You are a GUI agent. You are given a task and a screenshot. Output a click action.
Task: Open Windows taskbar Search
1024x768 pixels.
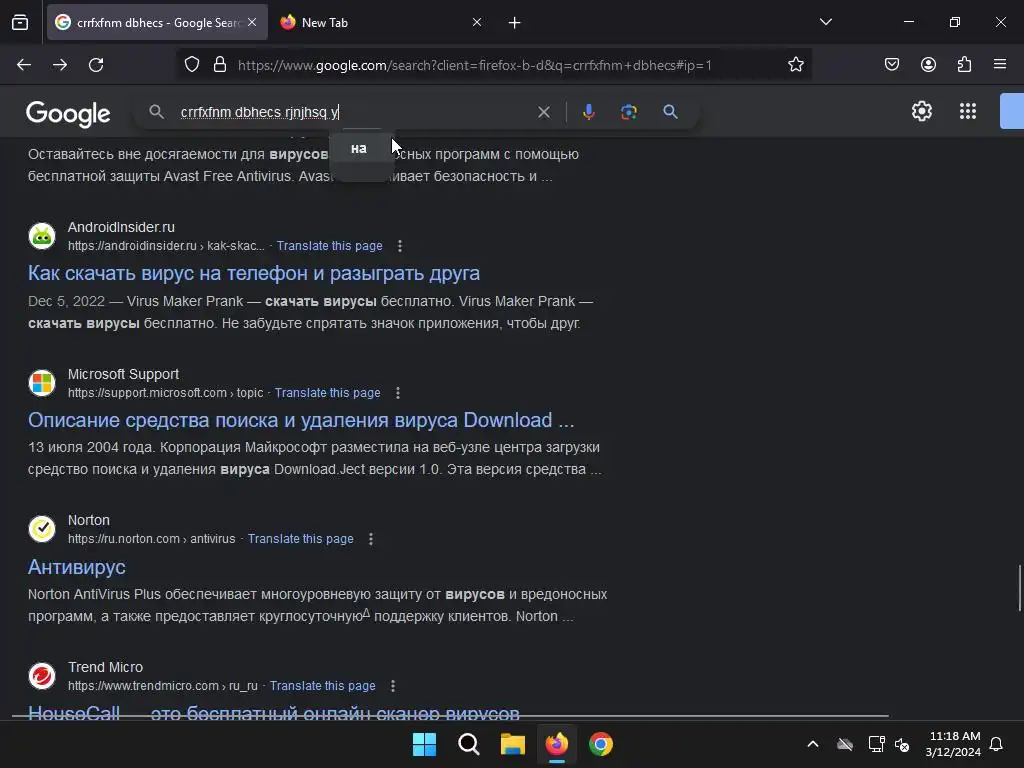(469, 744)
